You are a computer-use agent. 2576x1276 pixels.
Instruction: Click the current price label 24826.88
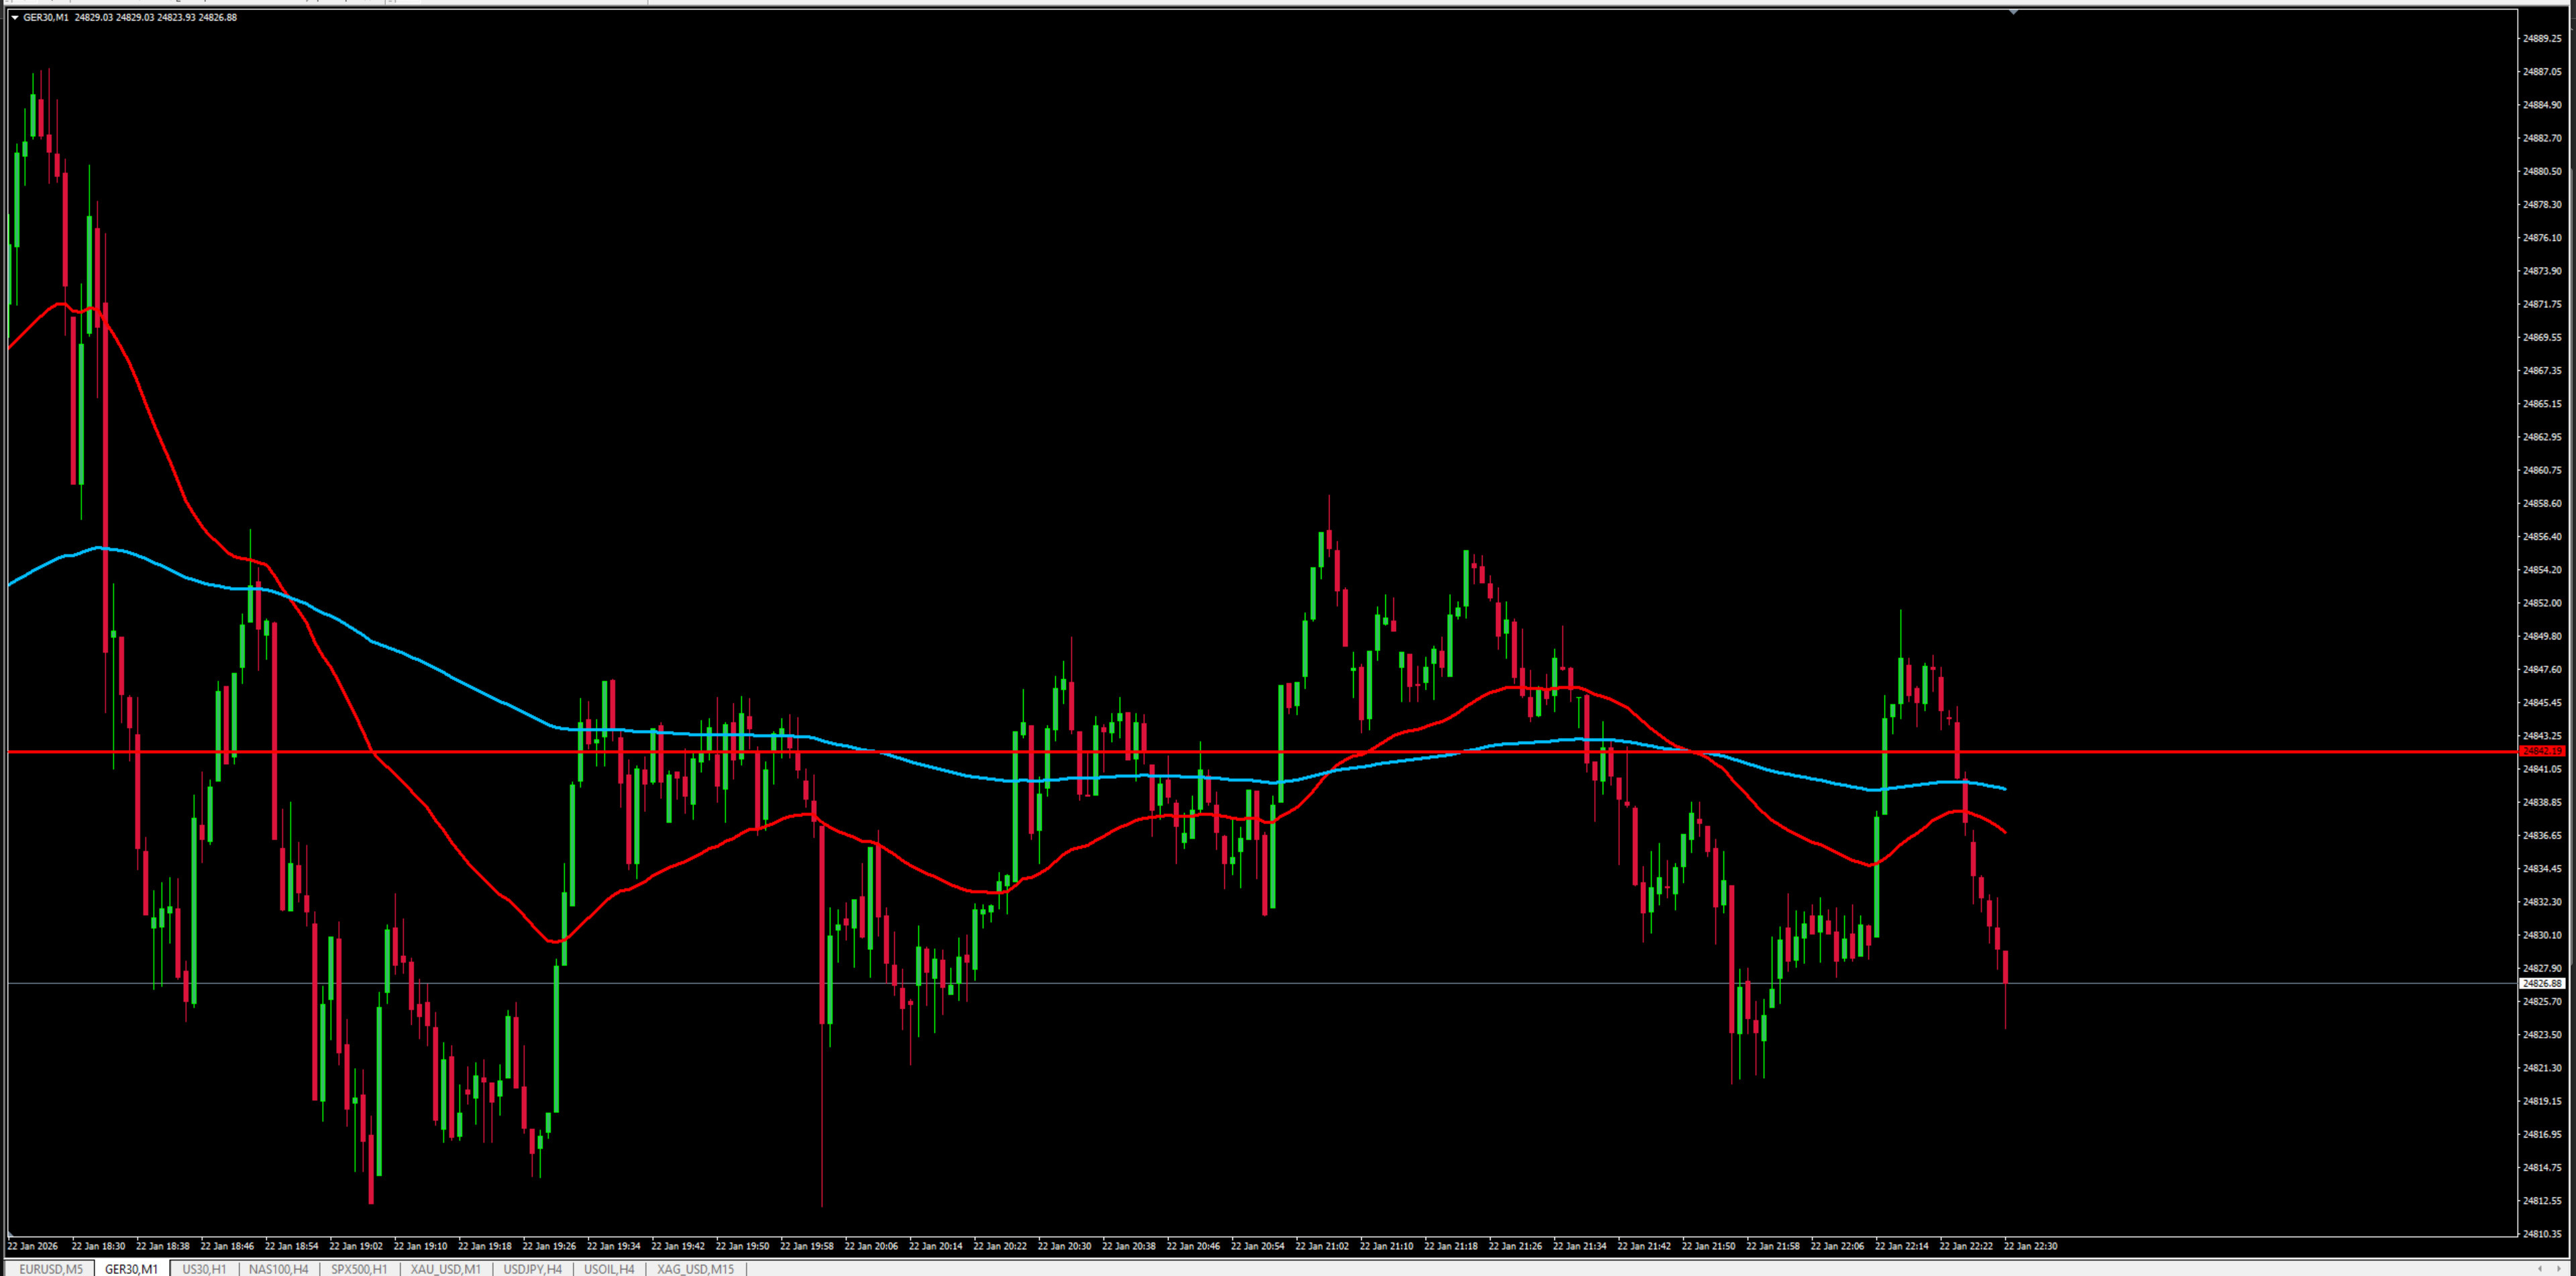pos(2542,984)
